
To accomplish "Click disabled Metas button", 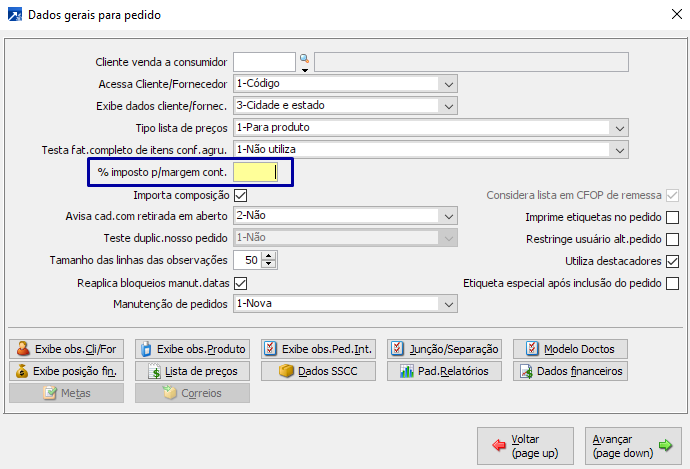I will click(x=66, y=393).
